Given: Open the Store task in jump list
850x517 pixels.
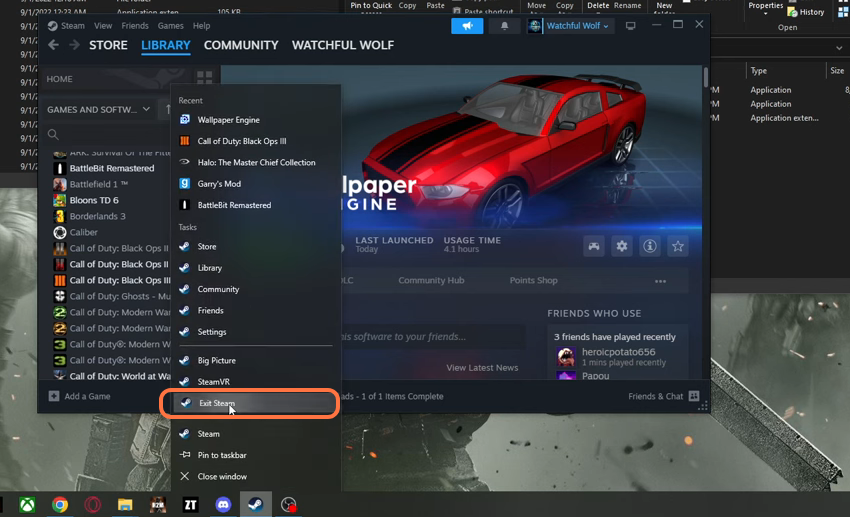Looking at the screenshot, I should pyautogui.click(x=256, y=247).
